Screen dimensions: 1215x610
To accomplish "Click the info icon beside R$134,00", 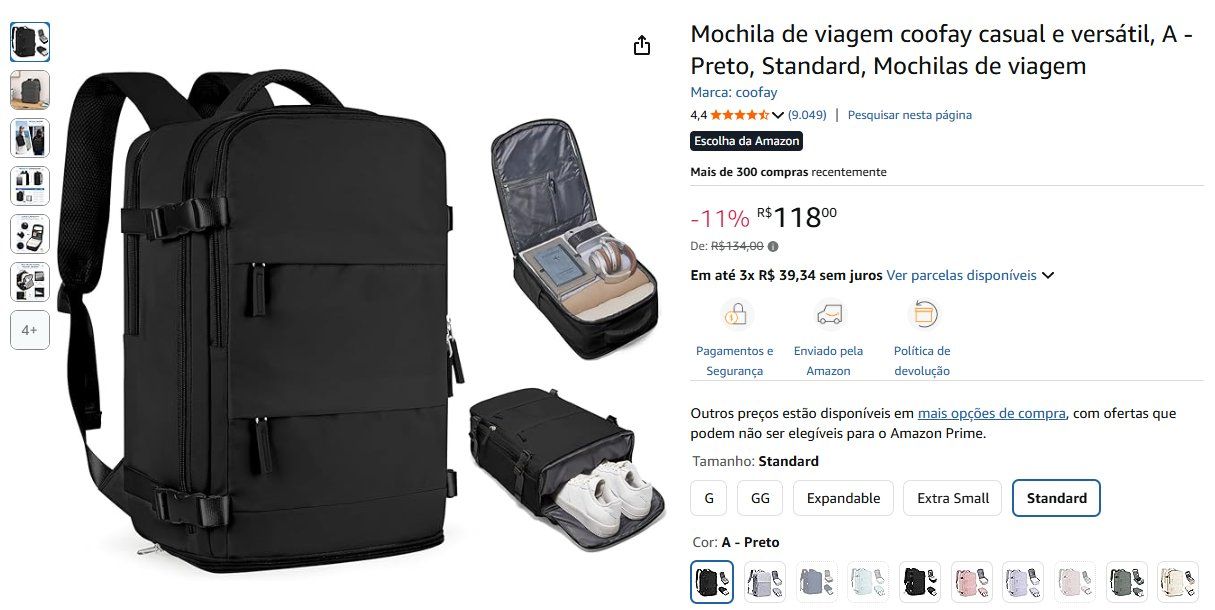I will (x=773, y=246).
